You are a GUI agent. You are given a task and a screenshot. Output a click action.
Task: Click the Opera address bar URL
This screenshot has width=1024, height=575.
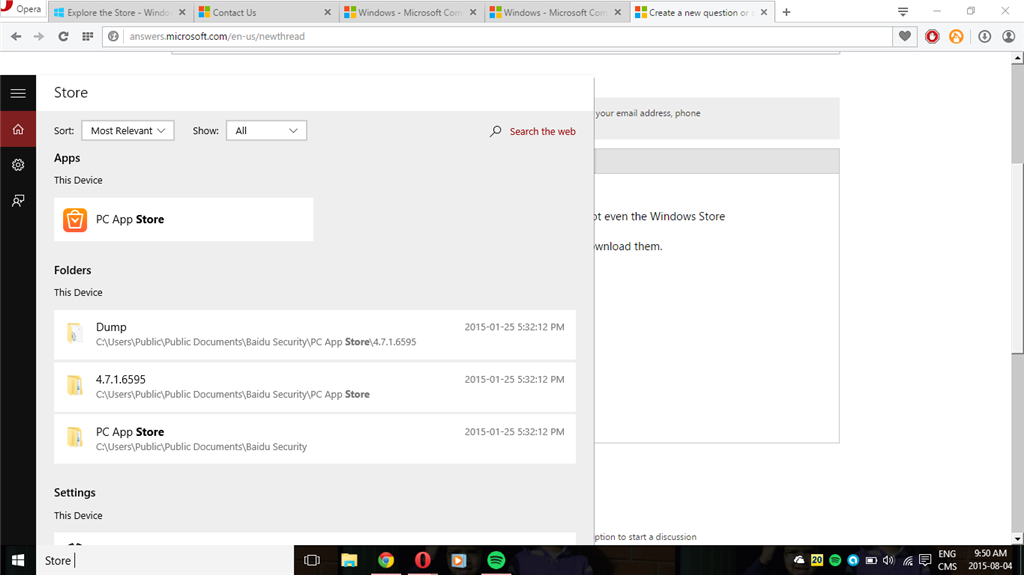pos(217,37)
